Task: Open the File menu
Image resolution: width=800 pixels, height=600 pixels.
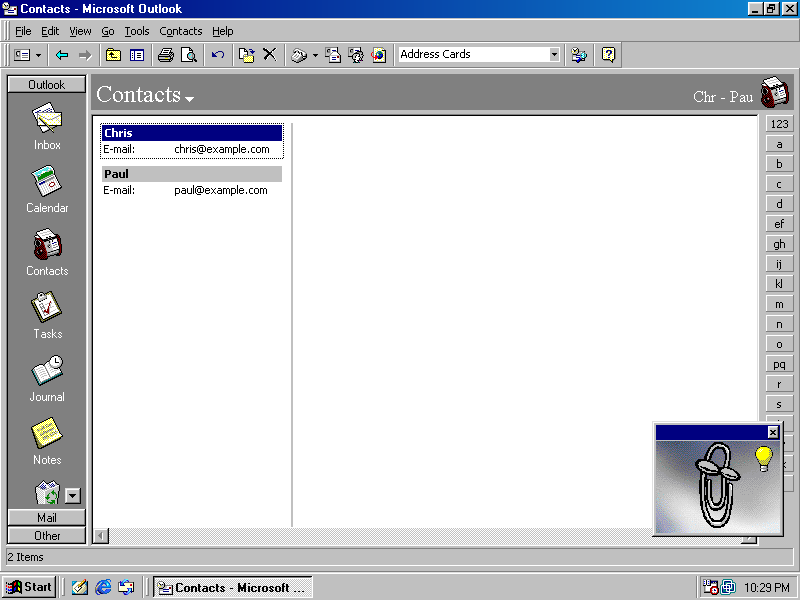Action: pos(23,31)
